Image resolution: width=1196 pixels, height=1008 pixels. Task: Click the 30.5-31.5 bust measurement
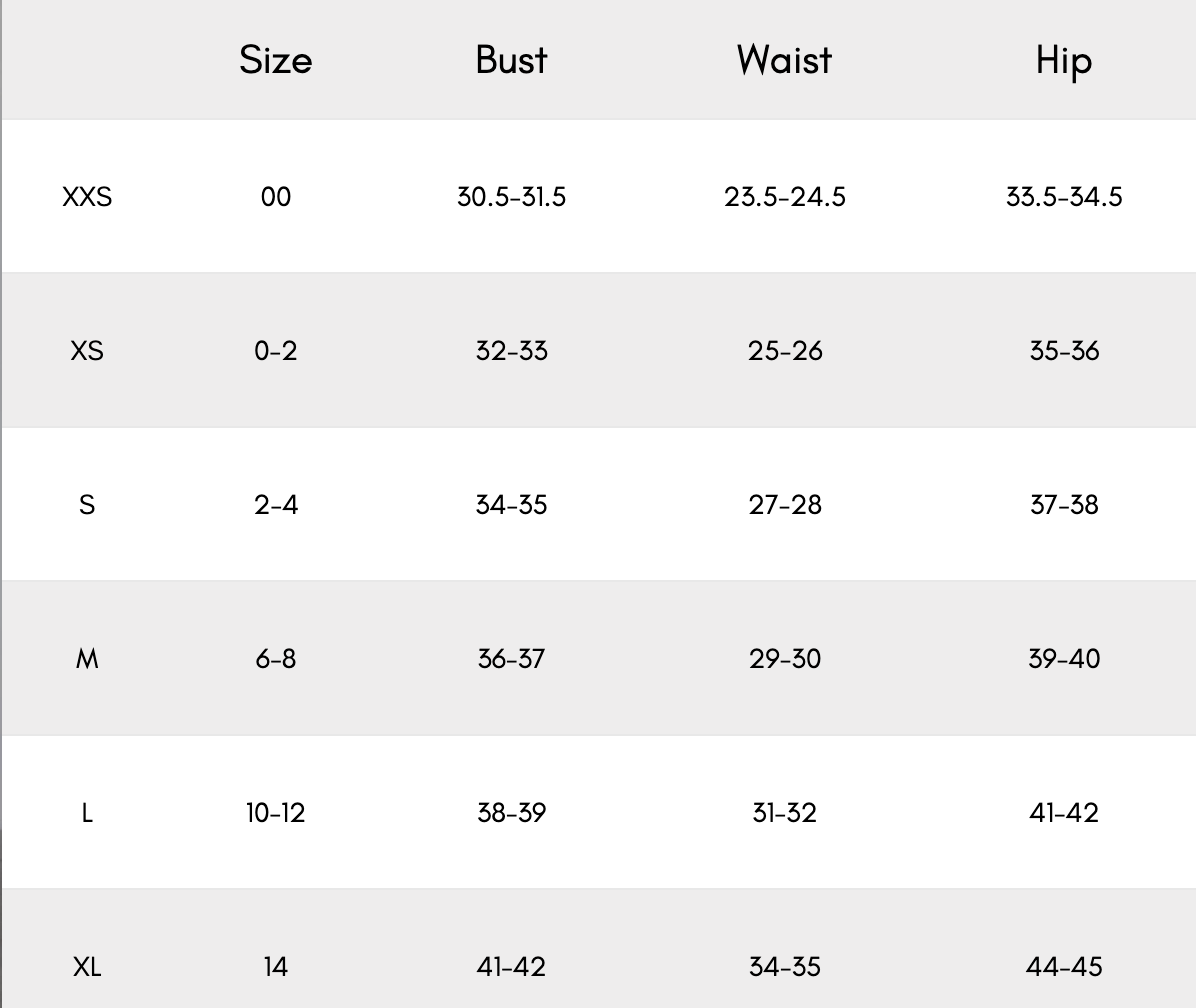pos(511,197)
